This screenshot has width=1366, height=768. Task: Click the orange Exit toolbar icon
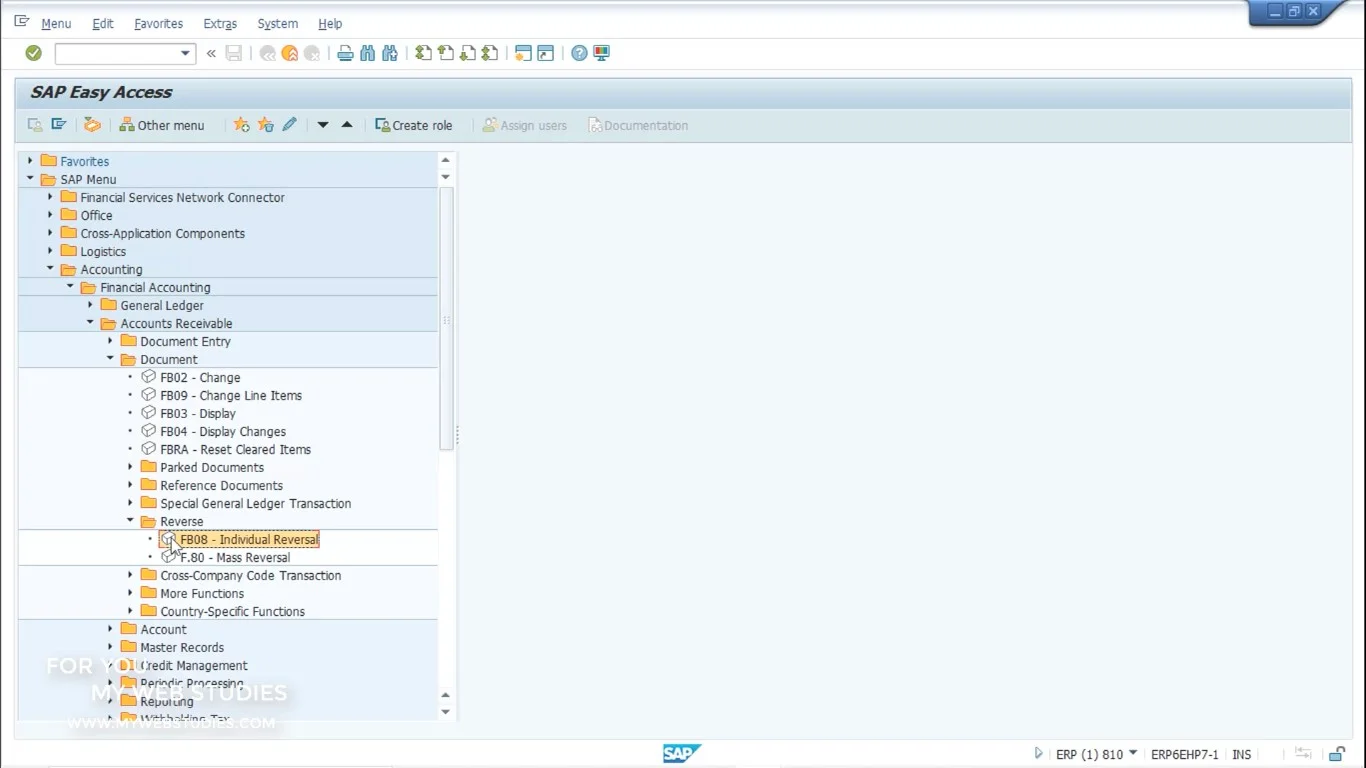(x=289, y=53)
